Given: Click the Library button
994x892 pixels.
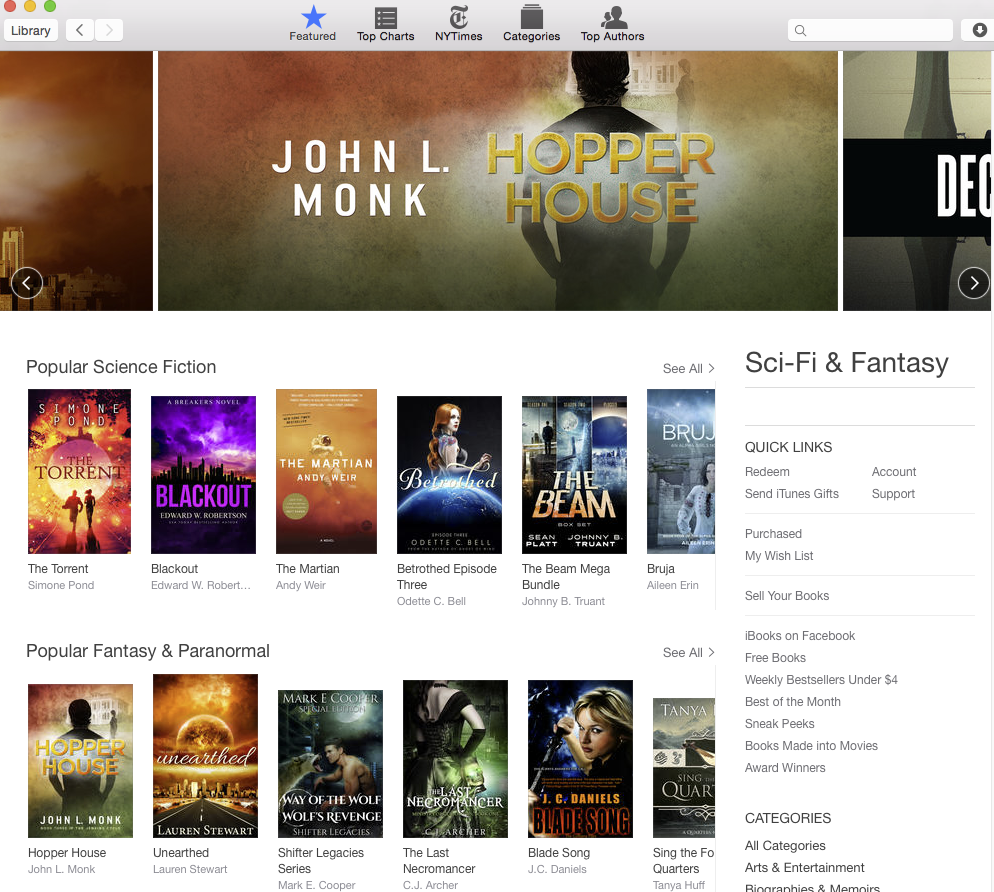Looking at the screenshot, I should 31,30.
